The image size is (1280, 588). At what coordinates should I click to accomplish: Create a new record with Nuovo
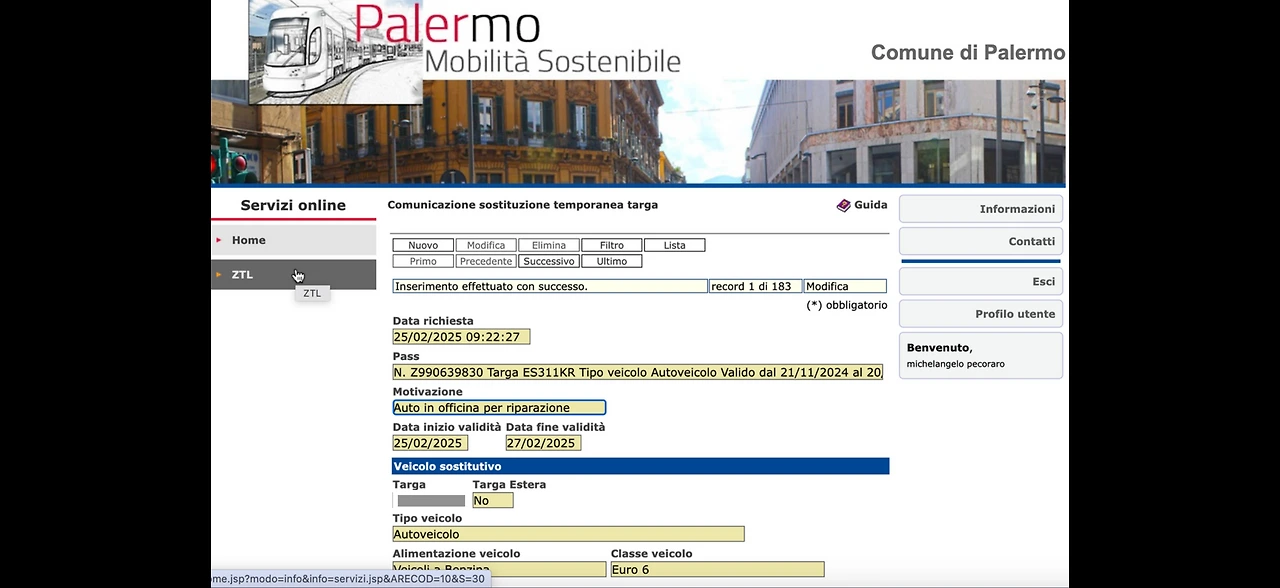pos(423,245)
